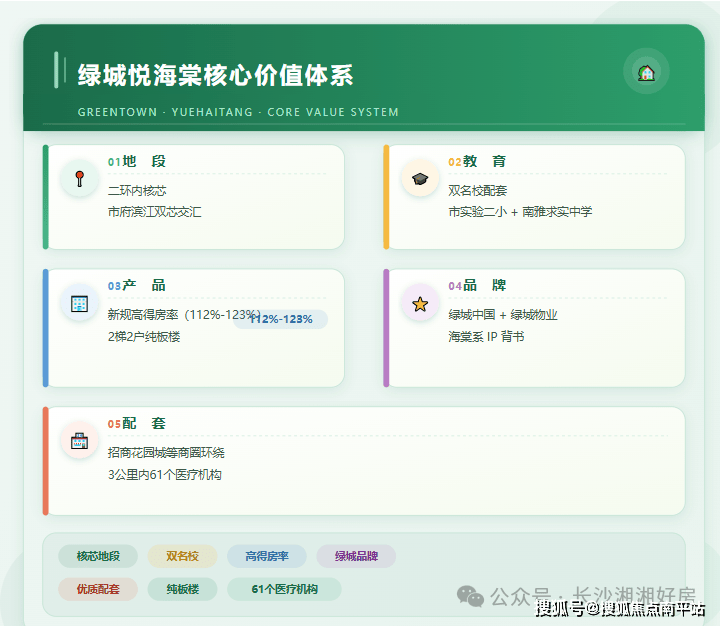
Task: Select the 高得房率 tag
Action: (x=267, y=556)
